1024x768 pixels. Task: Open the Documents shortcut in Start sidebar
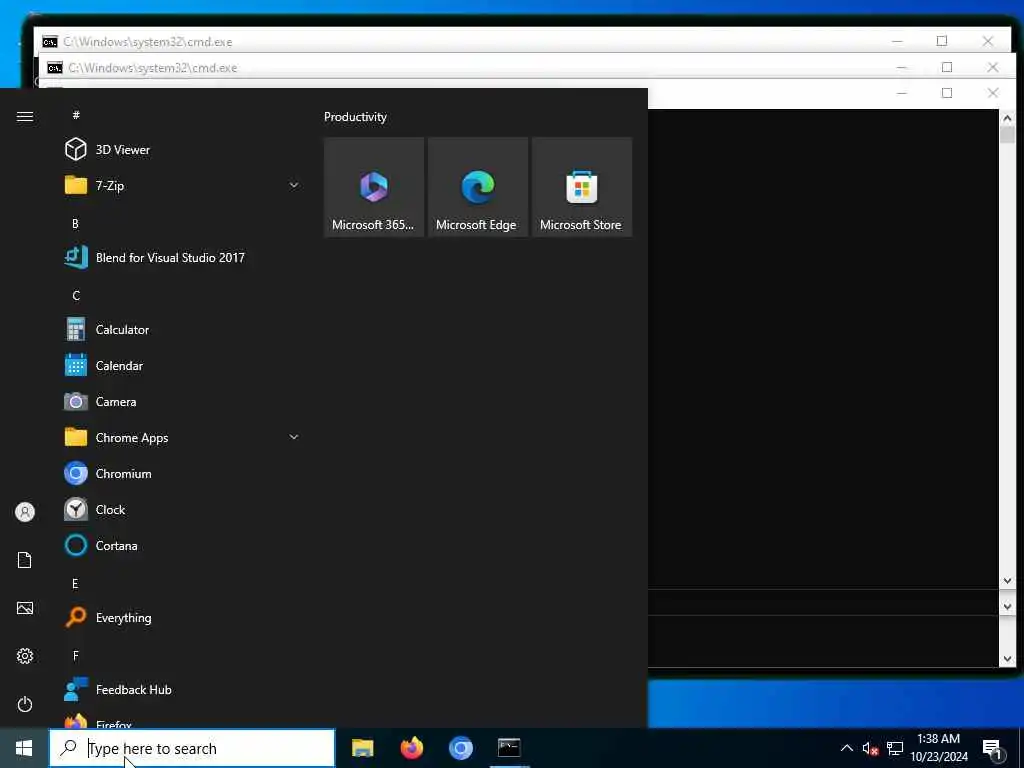pyautogui.click(x=25, y=560)
